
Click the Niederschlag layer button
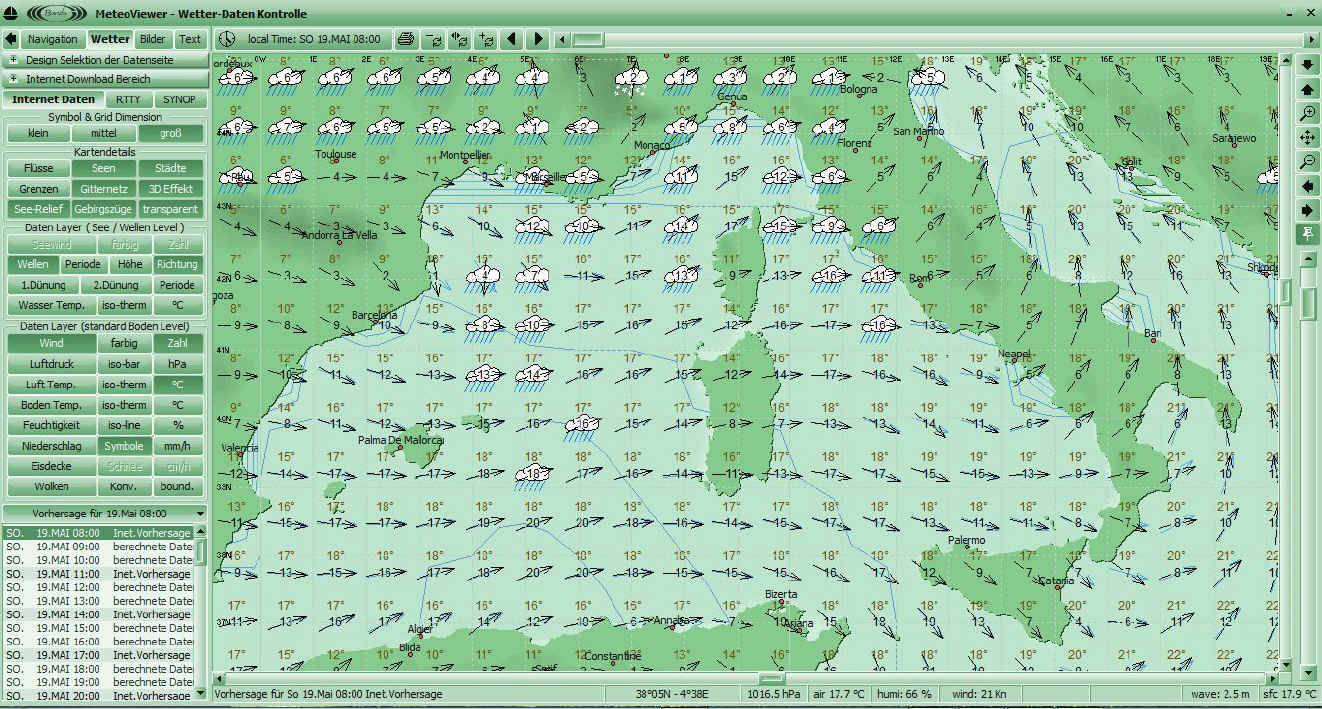point(50,446)
